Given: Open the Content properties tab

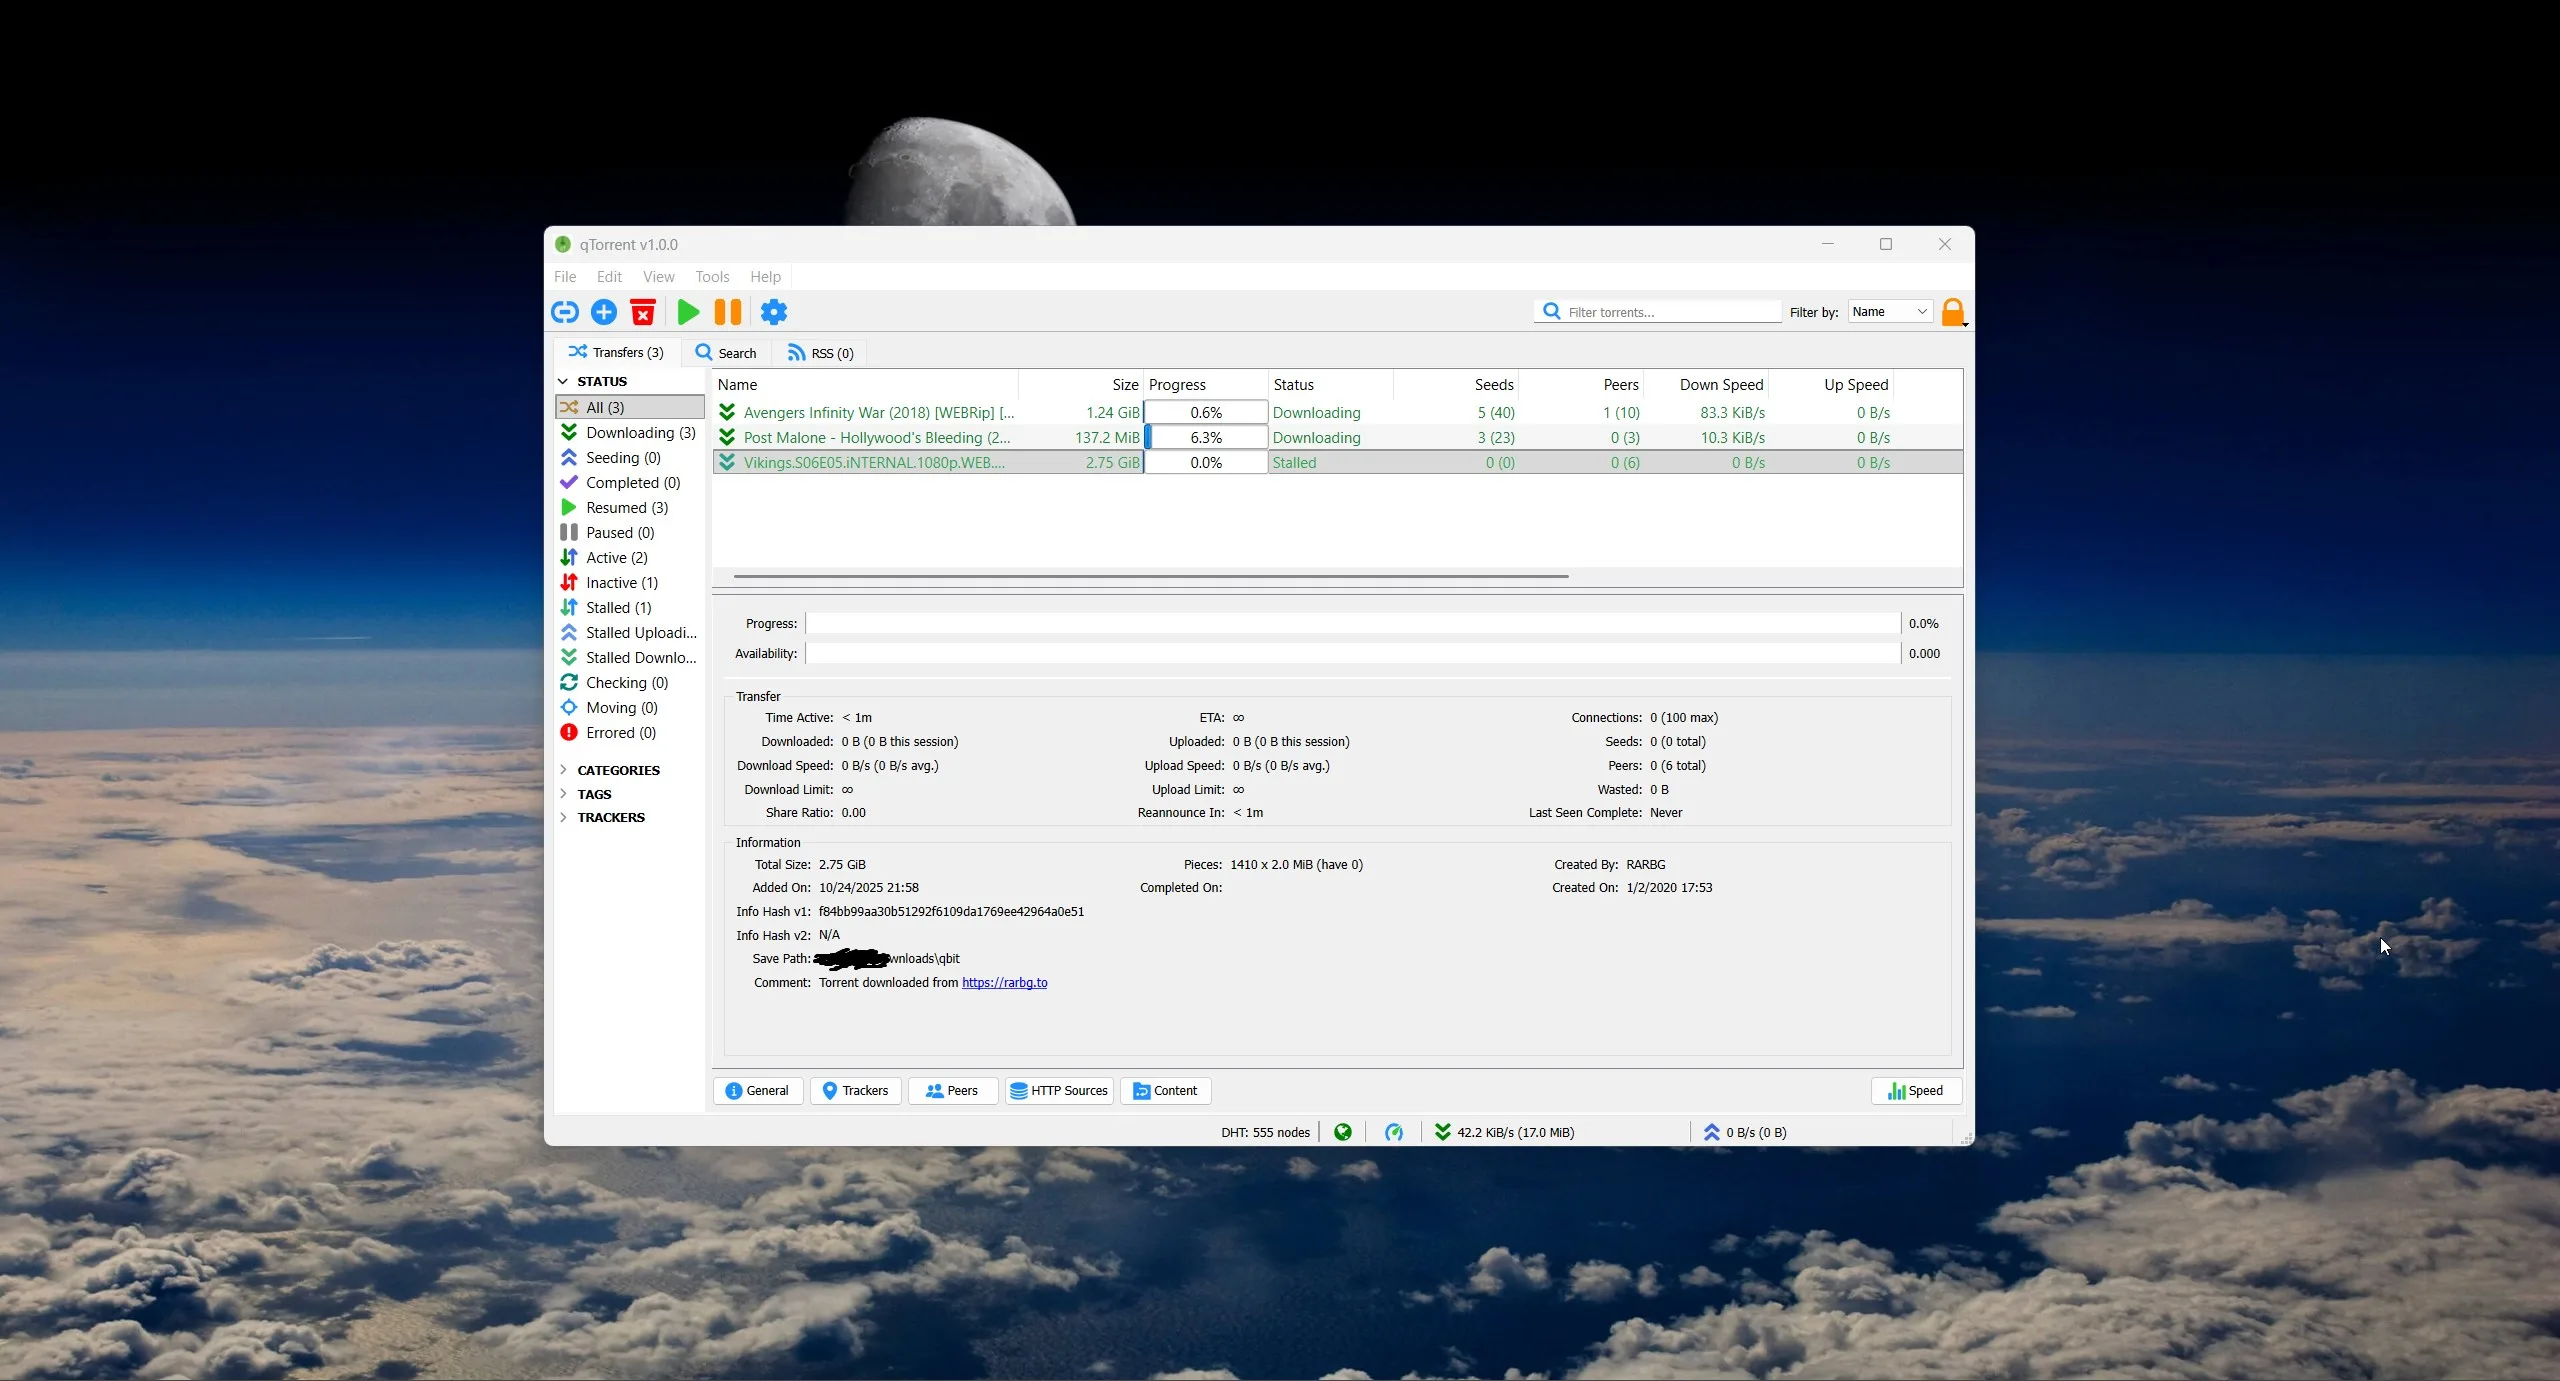Looking at the screenshot, I should [1165, 1090].
